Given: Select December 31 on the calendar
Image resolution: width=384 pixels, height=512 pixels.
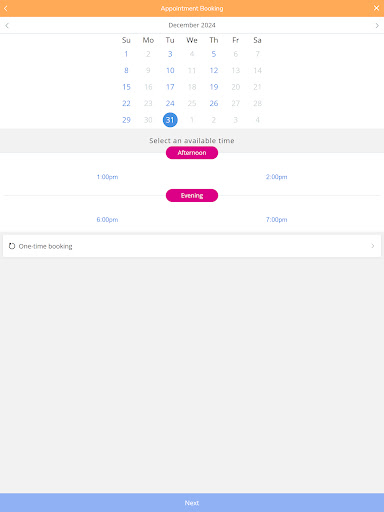Looking at the screenshot, I should point(170,120).
